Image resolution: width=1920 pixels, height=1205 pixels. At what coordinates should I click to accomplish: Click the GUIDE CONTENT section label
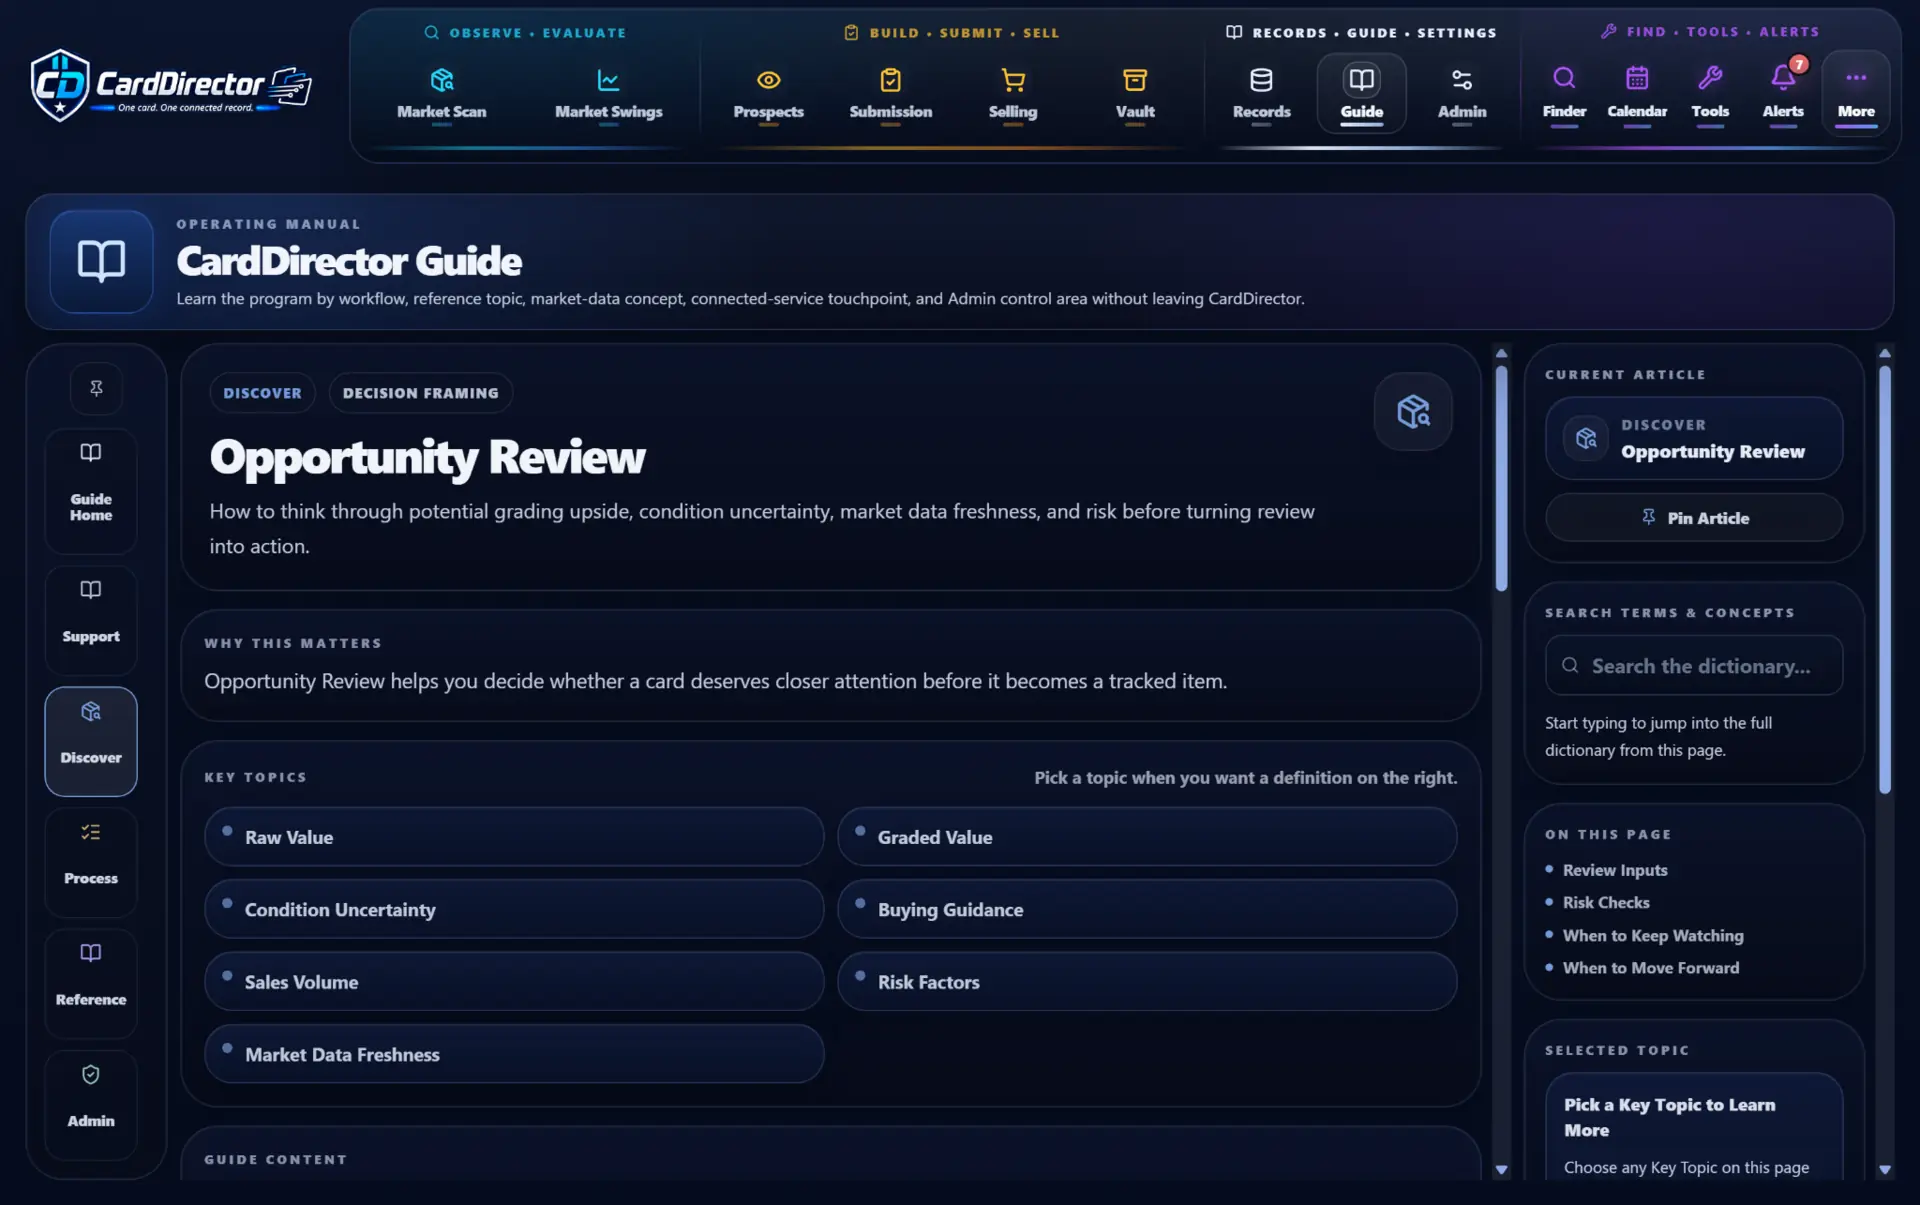coord(276,1159)
